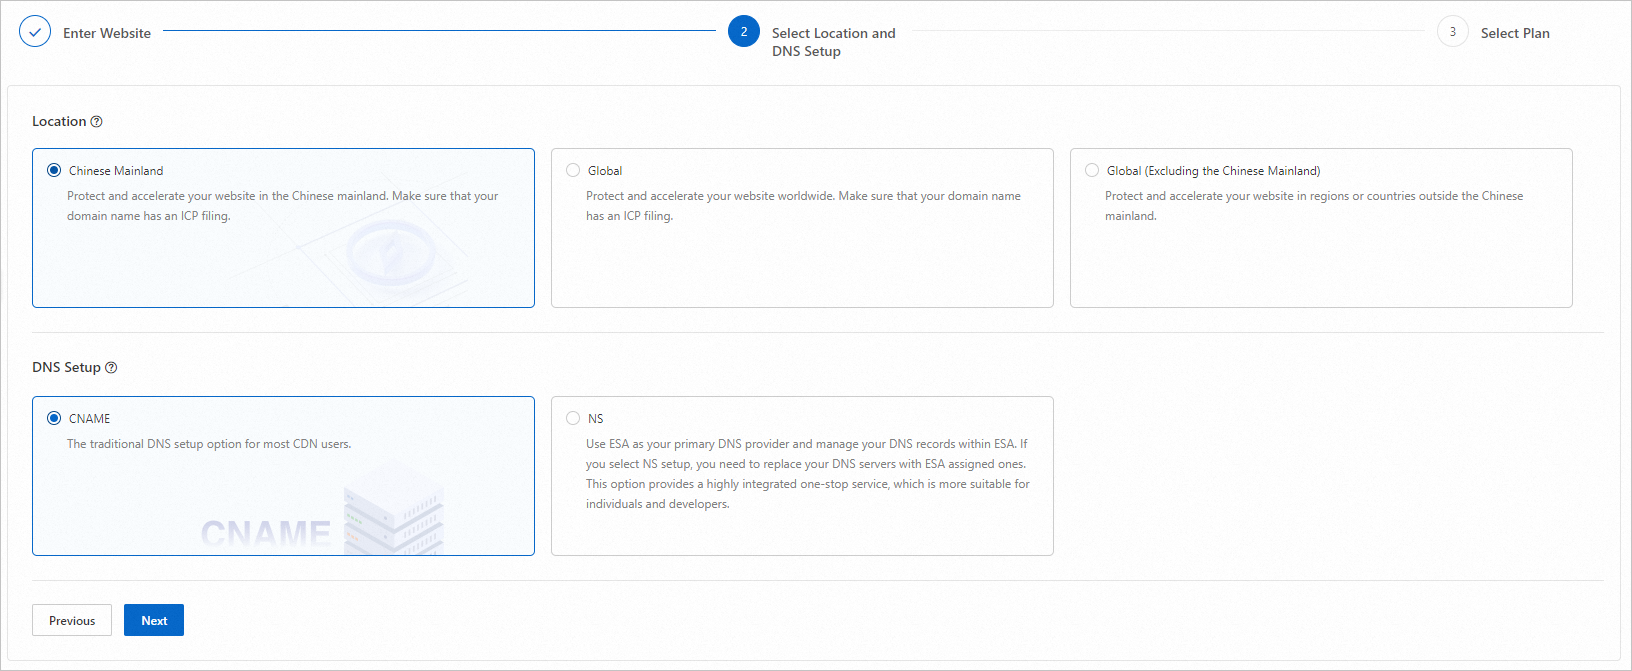Click the Next button
Screen dimensions: 1632x671
tap(154, 620)
